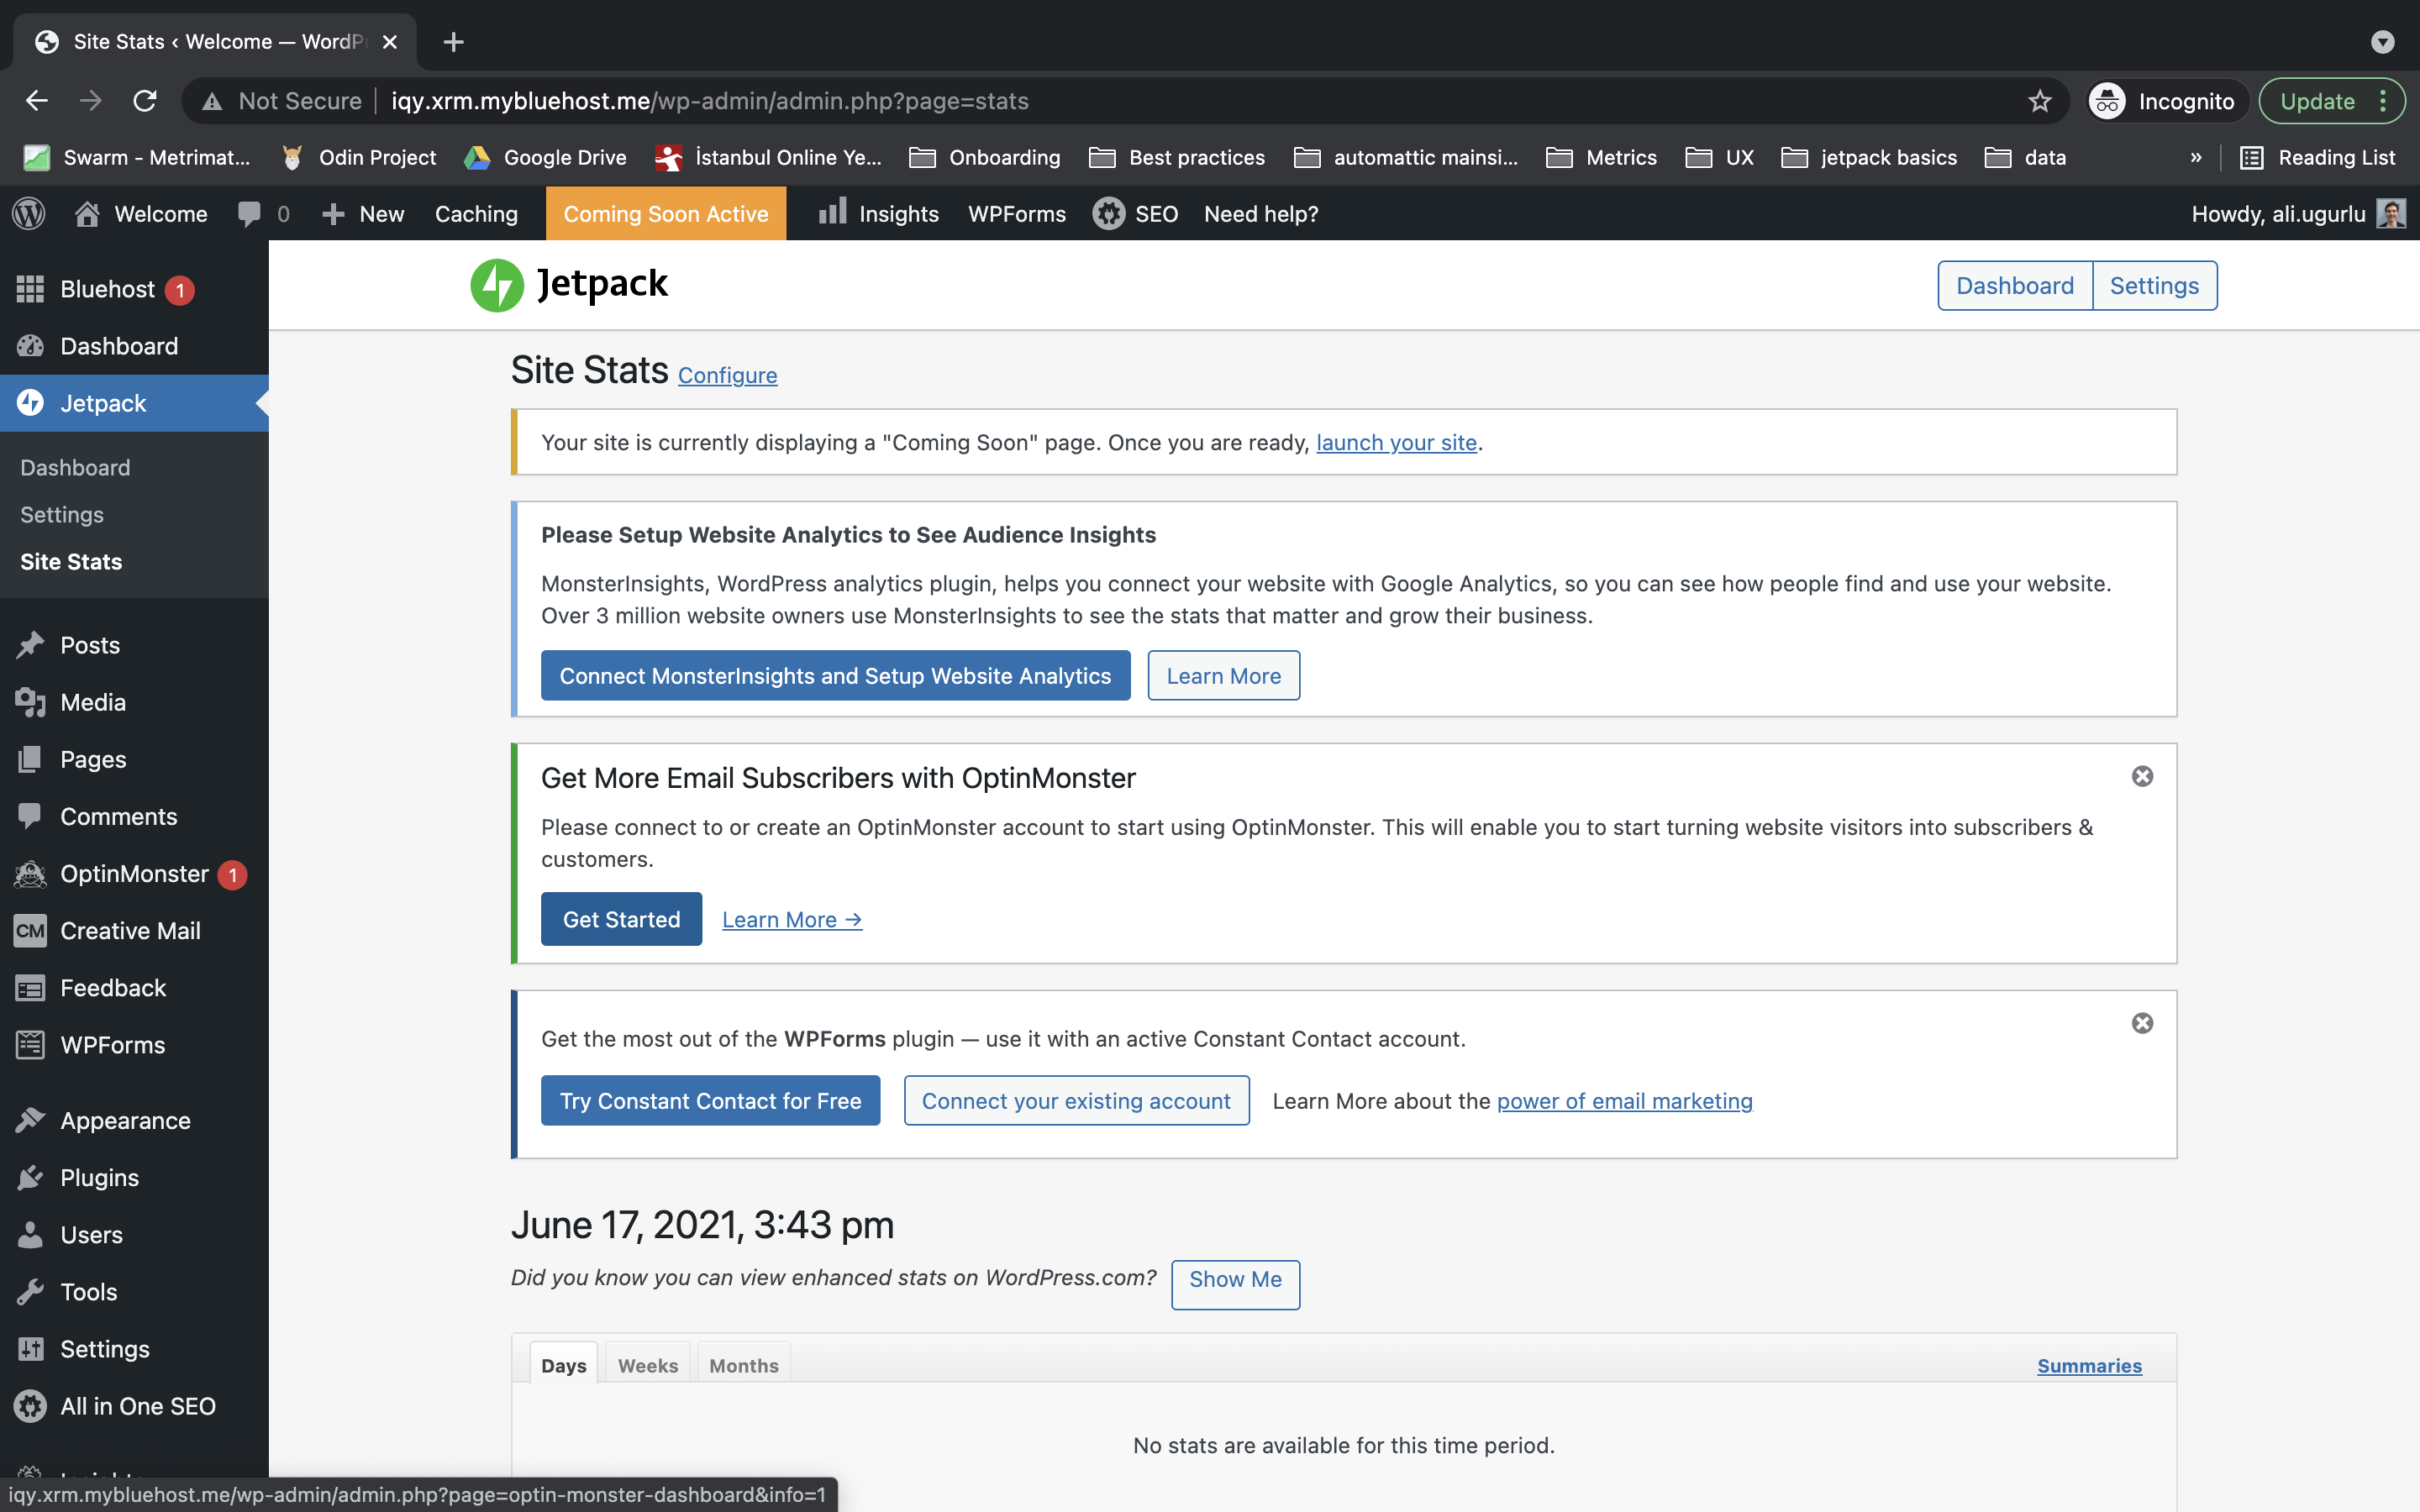Viewport: 2420px width, 1512px height.
Task: Switch to the Days stats tab
Action: click(x=564, y=1364)
